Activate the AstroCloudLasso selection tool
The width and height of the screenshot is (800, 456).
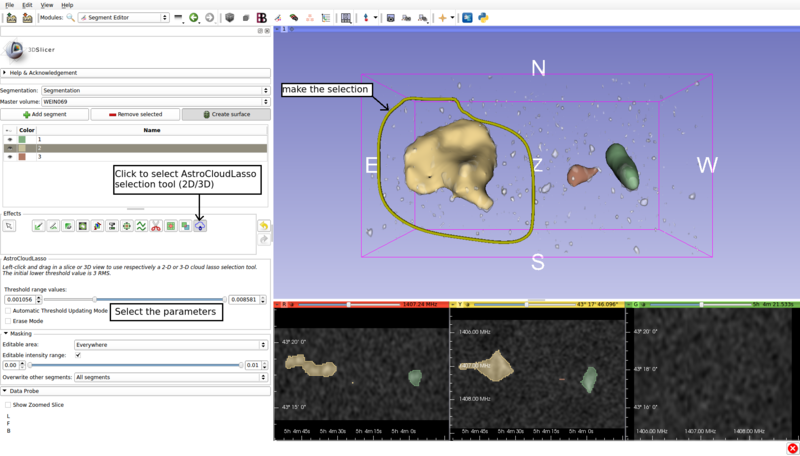[x=200, y=226]
